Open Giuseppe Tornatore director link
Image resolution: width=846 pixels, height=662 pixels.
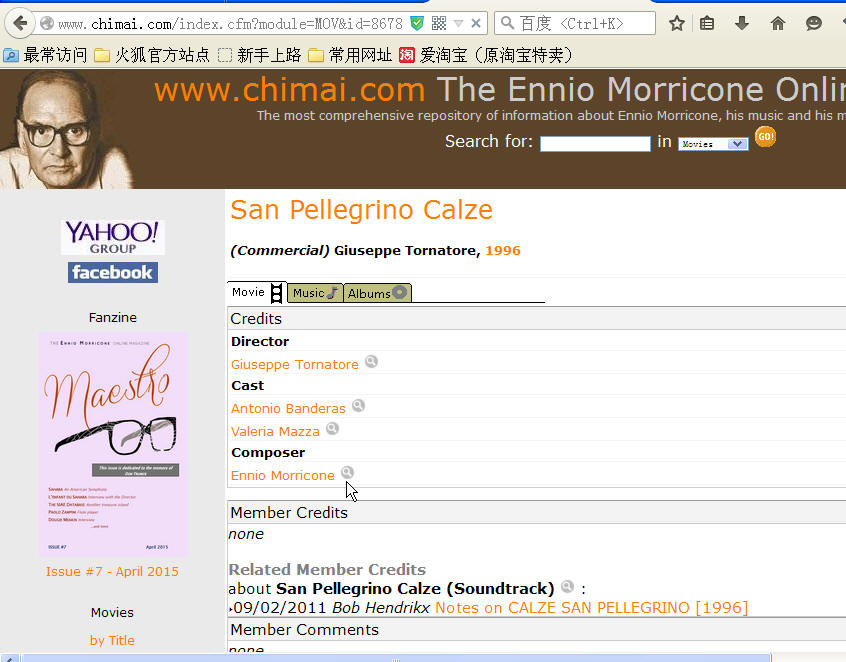[295, 365]
